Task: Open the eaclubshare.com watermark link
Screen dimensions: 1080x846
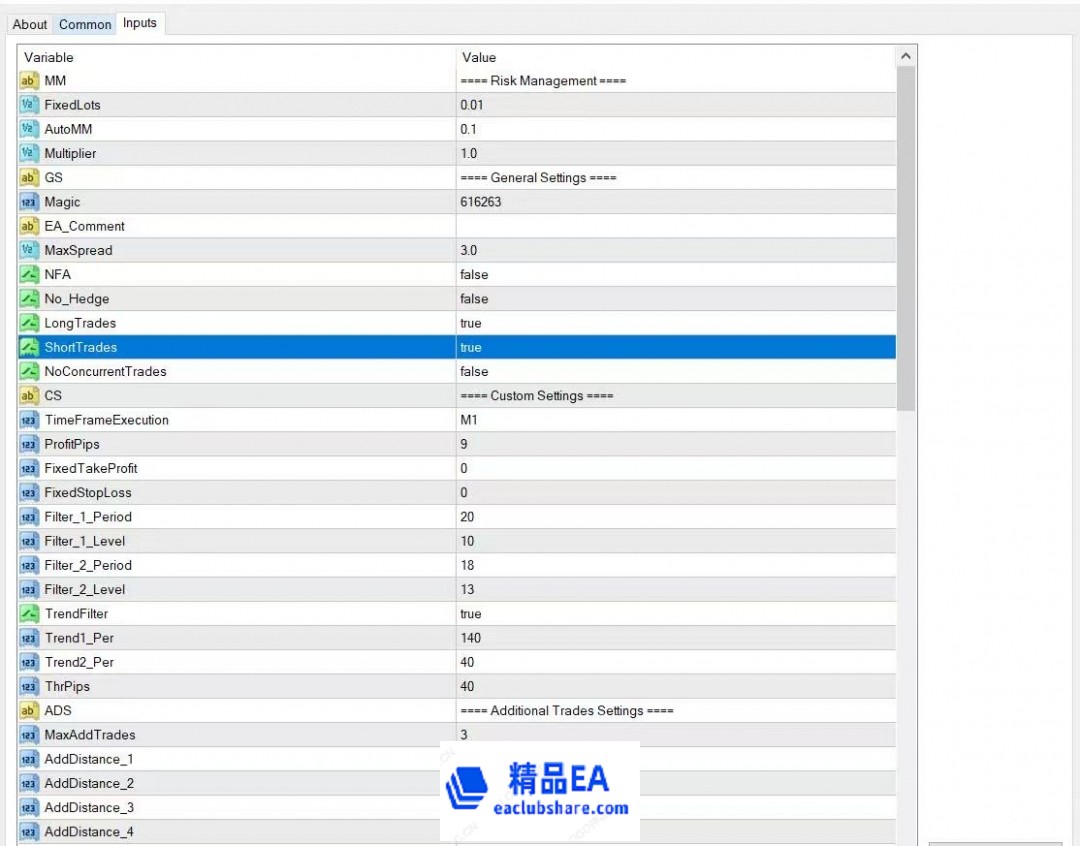Action: [560, 808]
